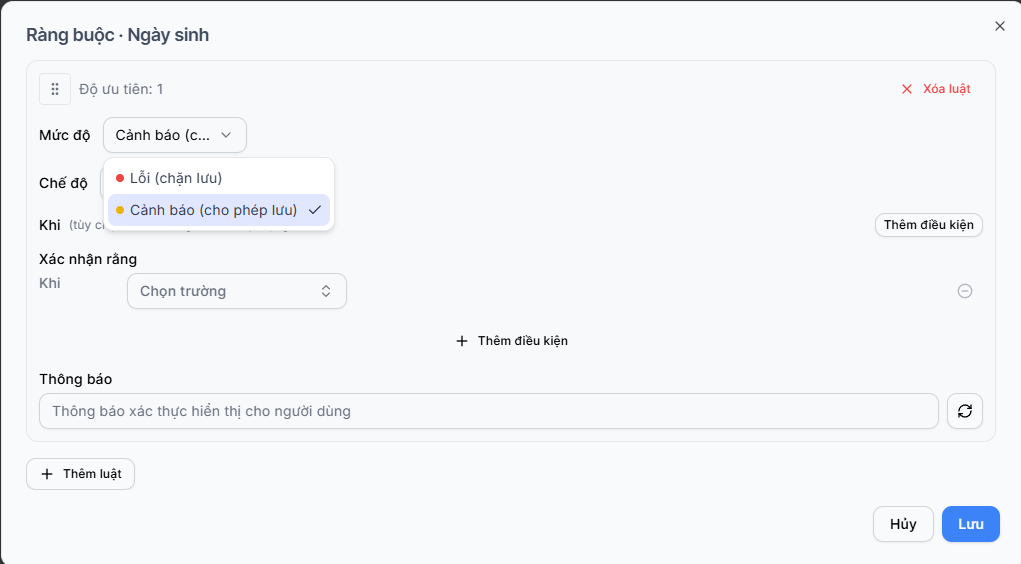Click Thêm điều kiện button in Khi row
Image resolution: width=1021 pixels, height=564 pixels.
pos(929,225)
